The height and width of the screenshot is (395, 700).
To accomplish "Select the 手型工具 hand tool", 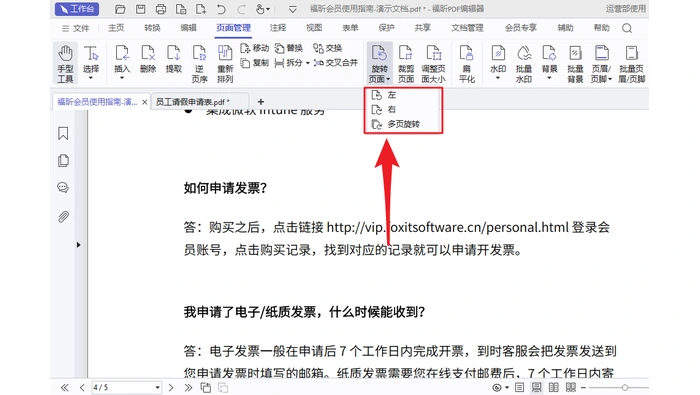I will click(x=65, y=63).
